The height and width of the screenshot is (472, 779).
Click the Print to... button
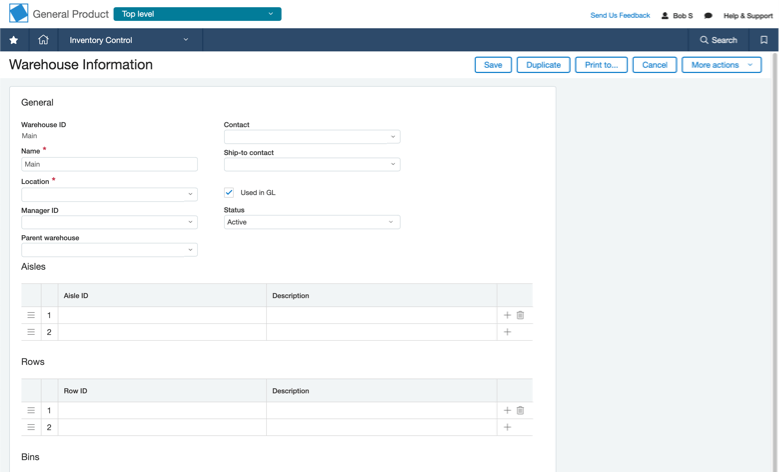pos(601,65)
